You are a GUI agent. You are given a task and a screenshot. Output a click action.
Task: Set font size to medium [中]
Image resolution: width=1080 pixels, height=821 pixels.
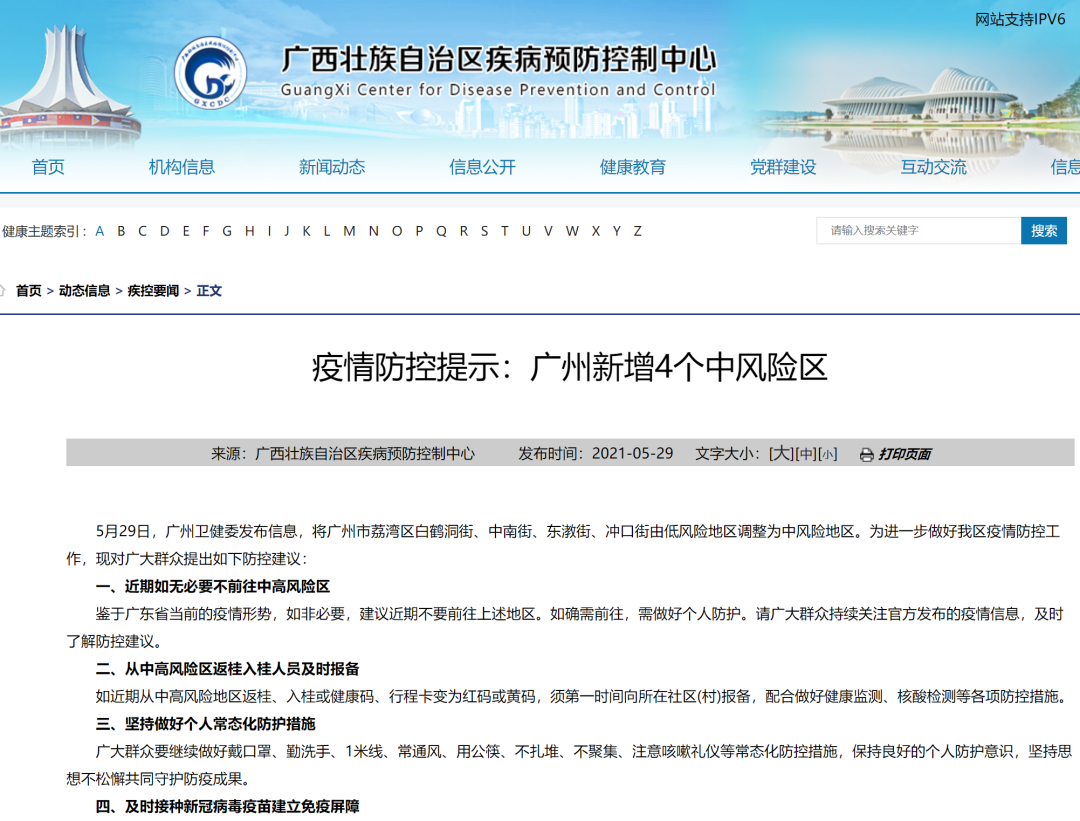(x=806, y=454)
